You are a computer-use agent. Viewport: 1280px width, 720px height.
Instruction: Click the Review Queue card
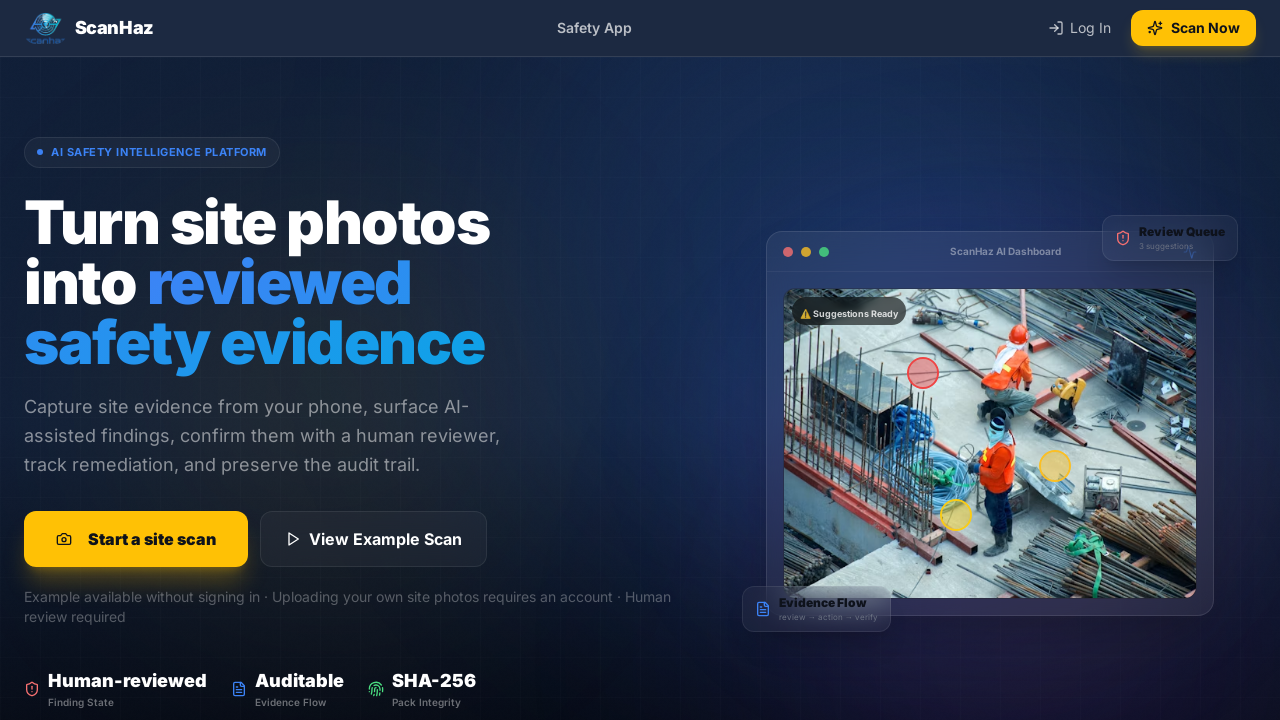(1170, 238)
